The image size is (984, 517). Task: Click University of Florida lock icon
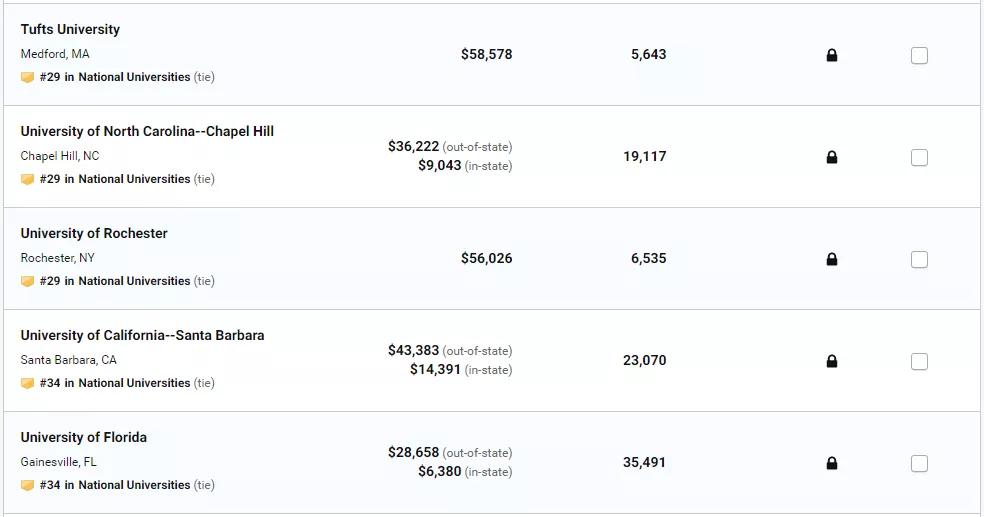coord(832,463)
